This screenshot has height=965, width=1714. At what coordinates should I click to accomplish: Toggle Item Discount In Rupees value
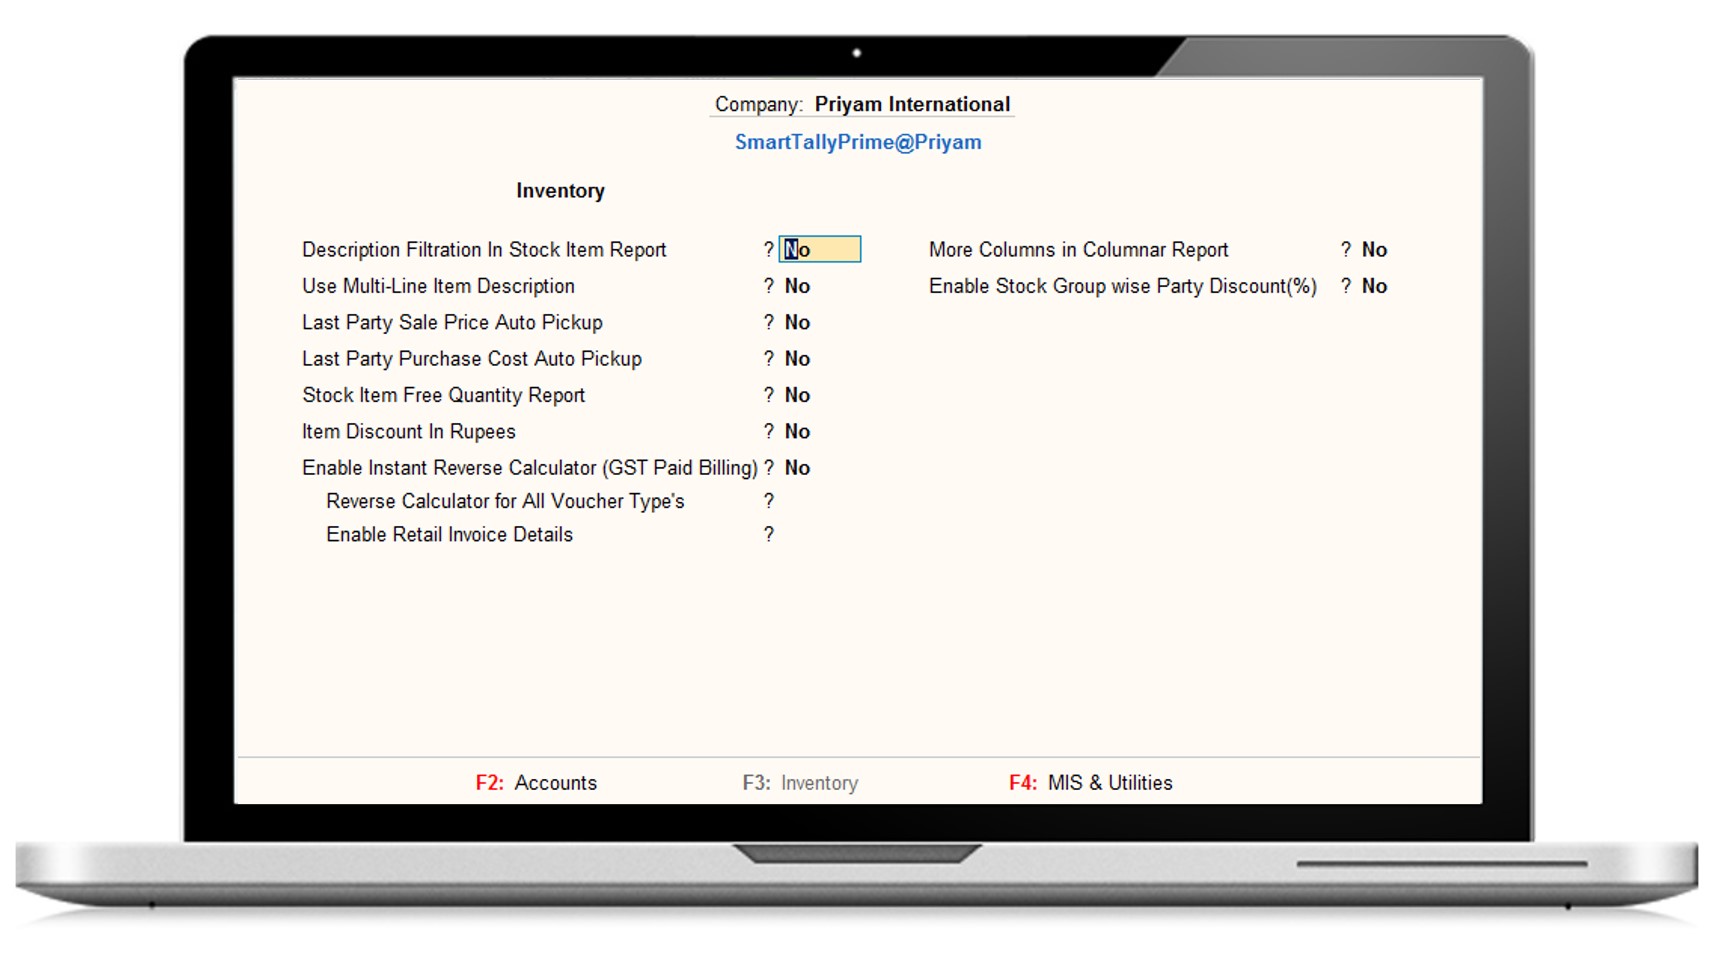(x=797, y=431)
